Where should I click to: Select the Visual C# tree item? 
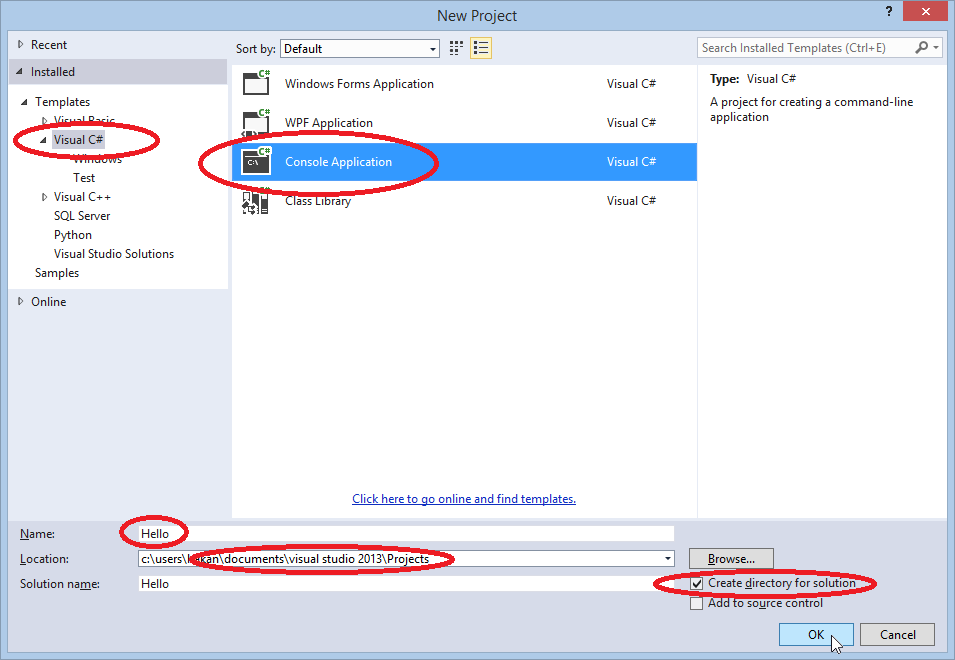(78, 140)
